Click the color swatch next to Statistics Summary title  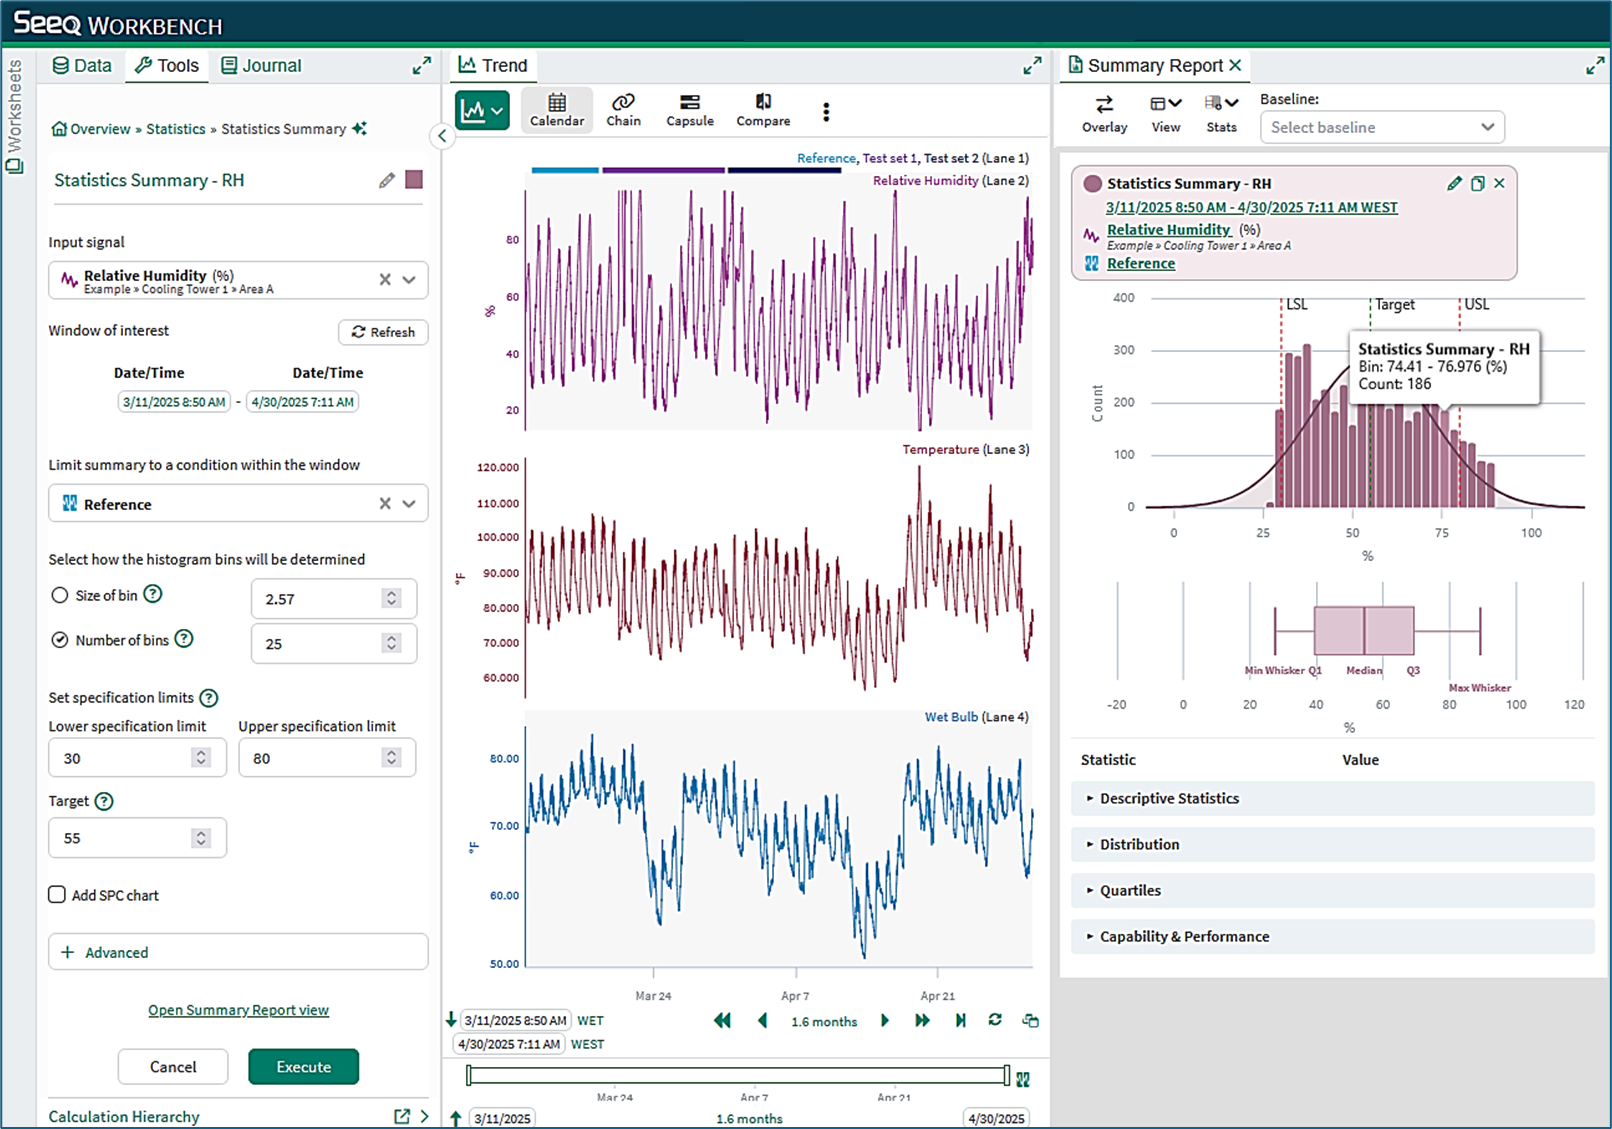(414, 180)
